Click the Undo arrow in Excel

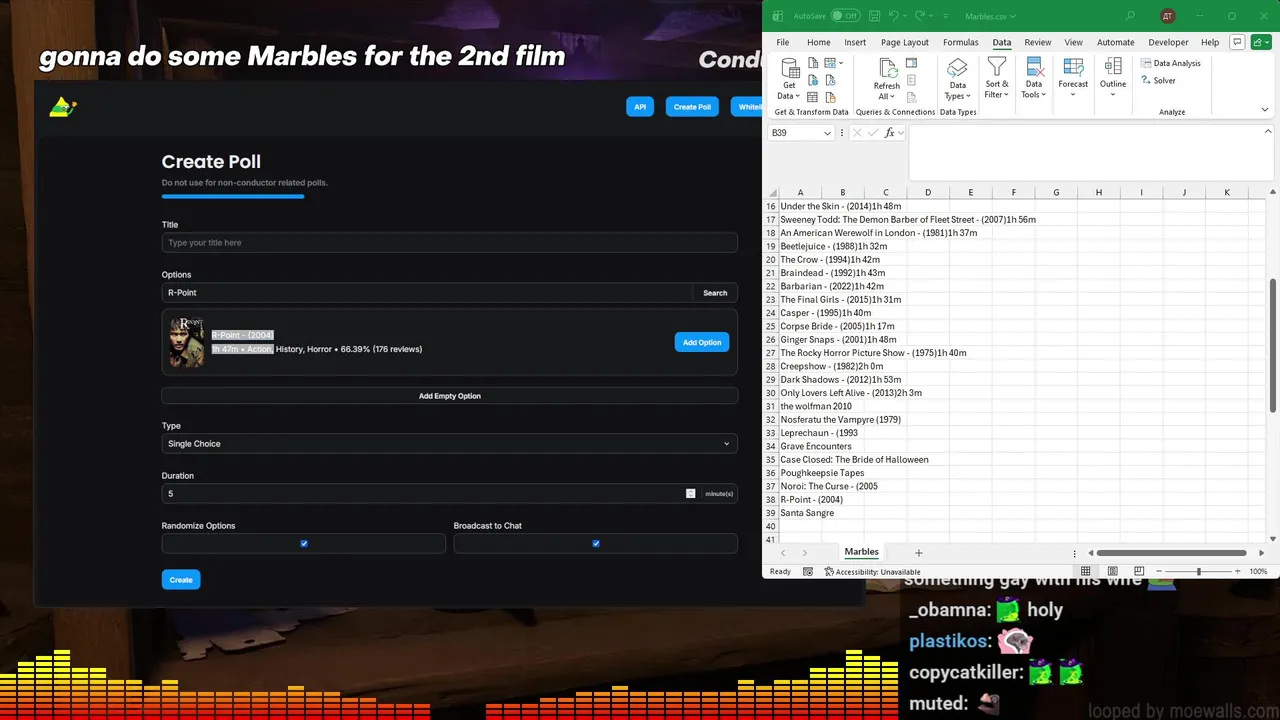[x=893, y=16]
